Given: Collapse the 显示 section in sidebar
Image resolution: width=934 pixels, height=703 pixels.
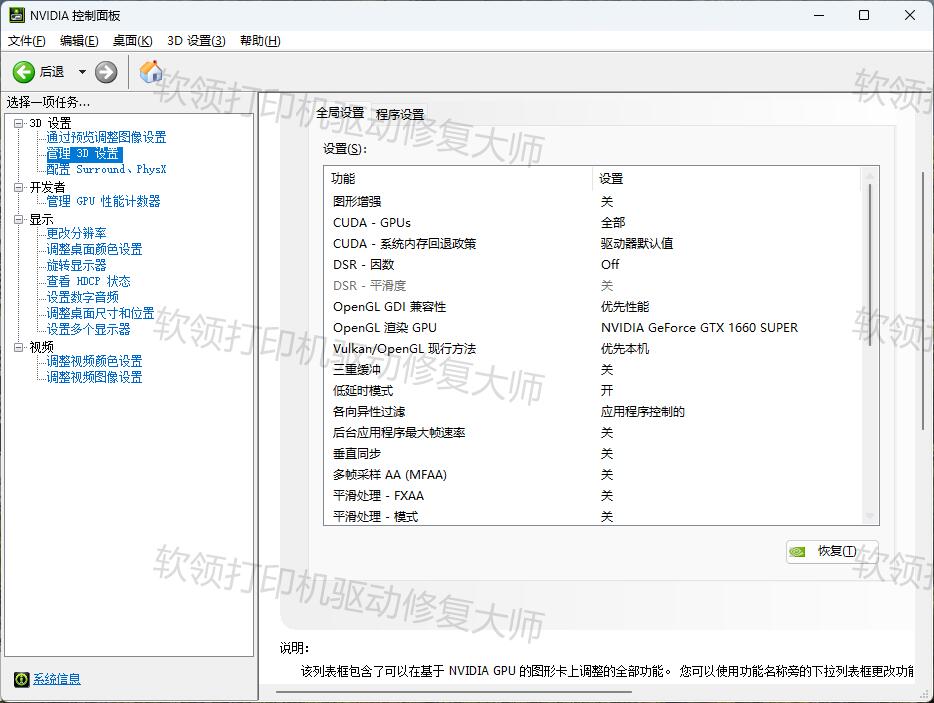Looking at the screenshot, I should 20,218.
